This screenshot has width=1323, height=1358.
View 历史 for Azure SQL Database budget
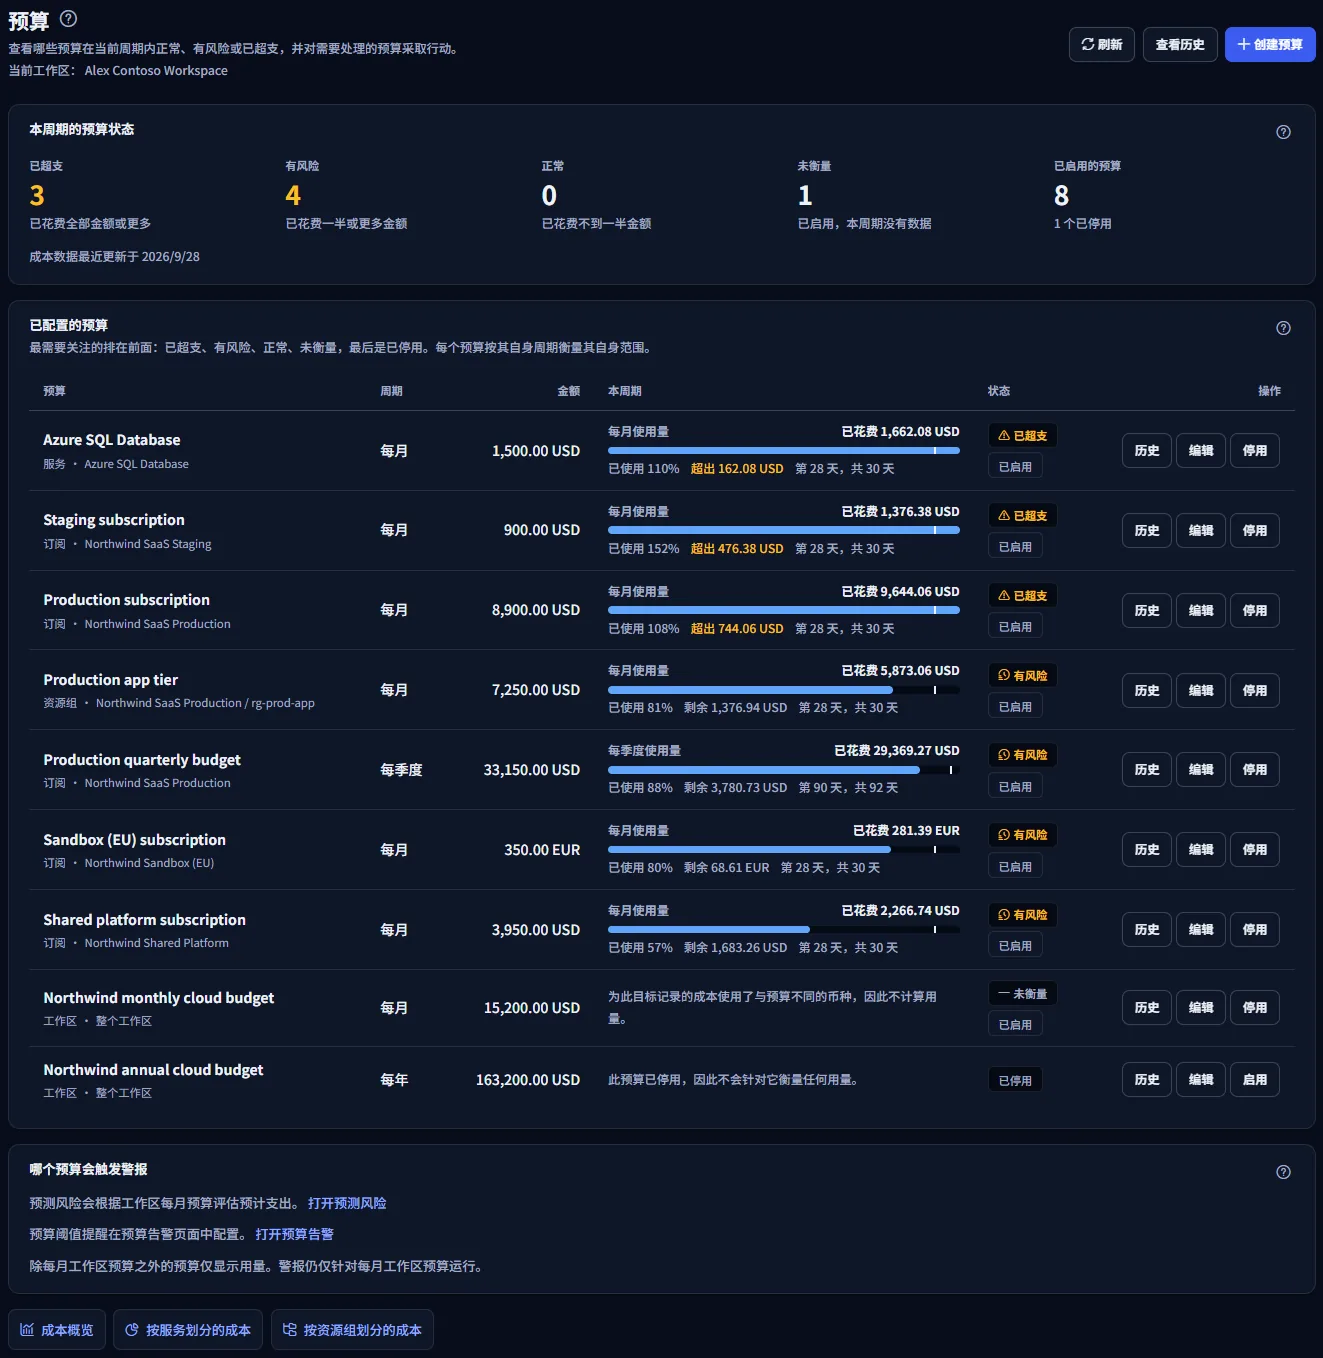(x=1147, y=451)
